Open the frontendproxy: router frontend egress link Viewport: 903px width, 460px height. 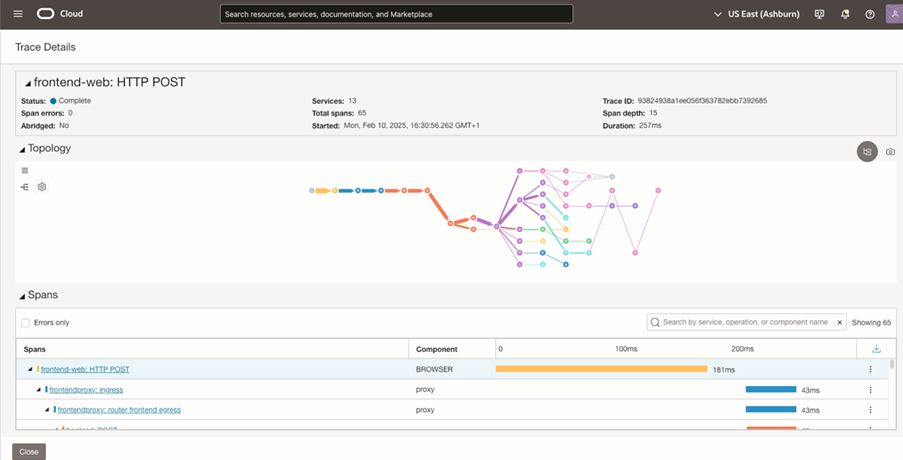[119, 410]
